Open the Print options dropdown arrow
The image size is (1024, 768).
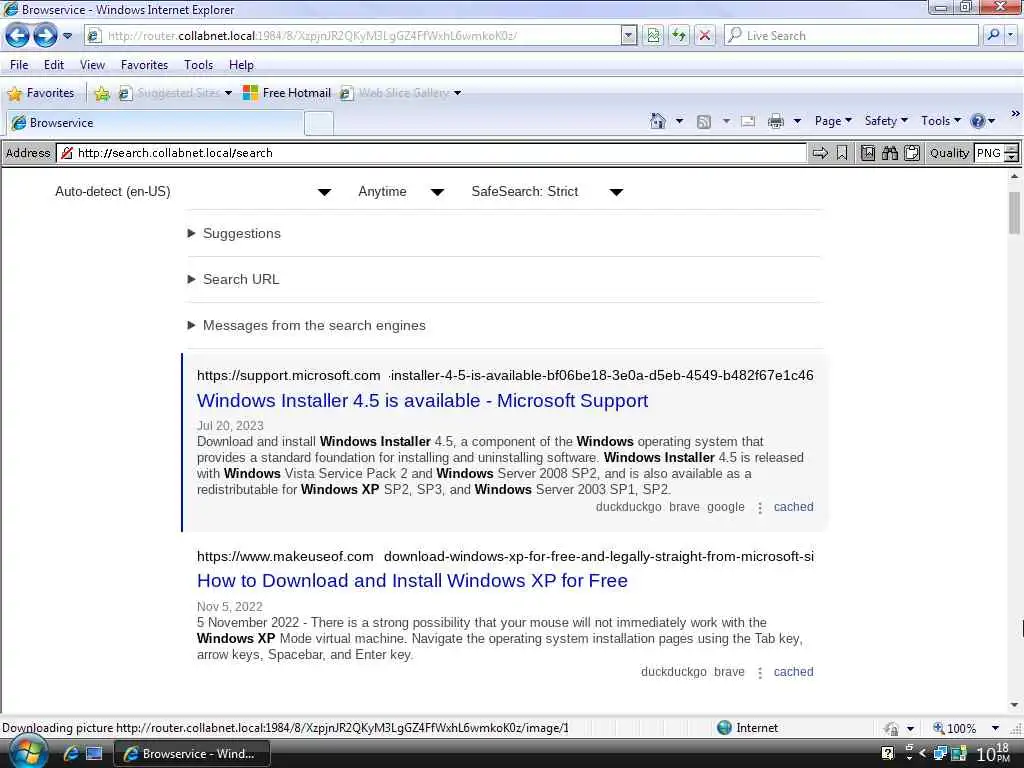797,121
